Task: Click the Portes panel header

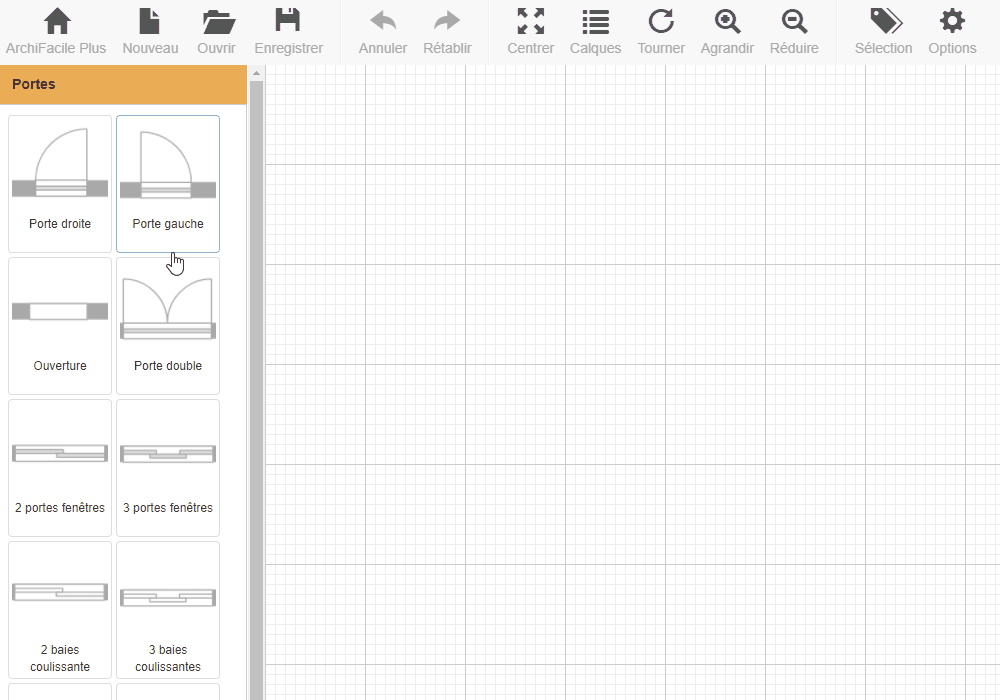Action: click(x=123, y=85)
